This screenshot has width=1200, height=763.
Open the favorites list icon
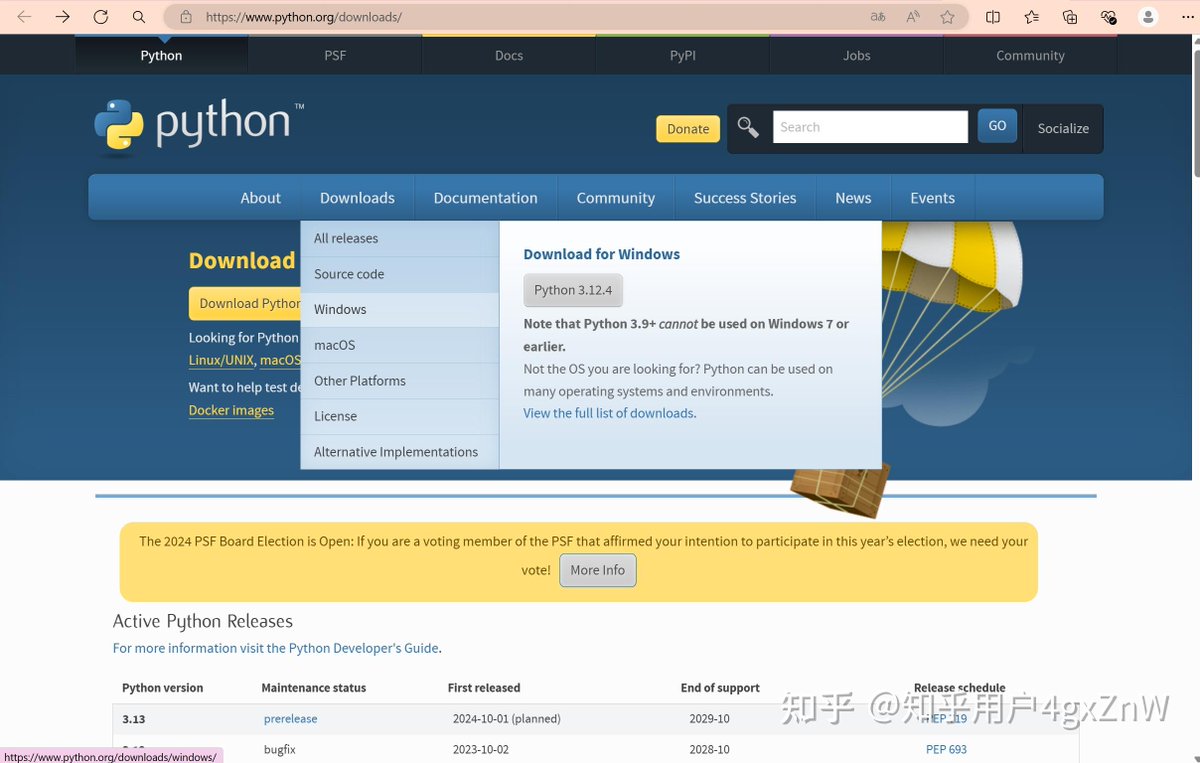1031,17
